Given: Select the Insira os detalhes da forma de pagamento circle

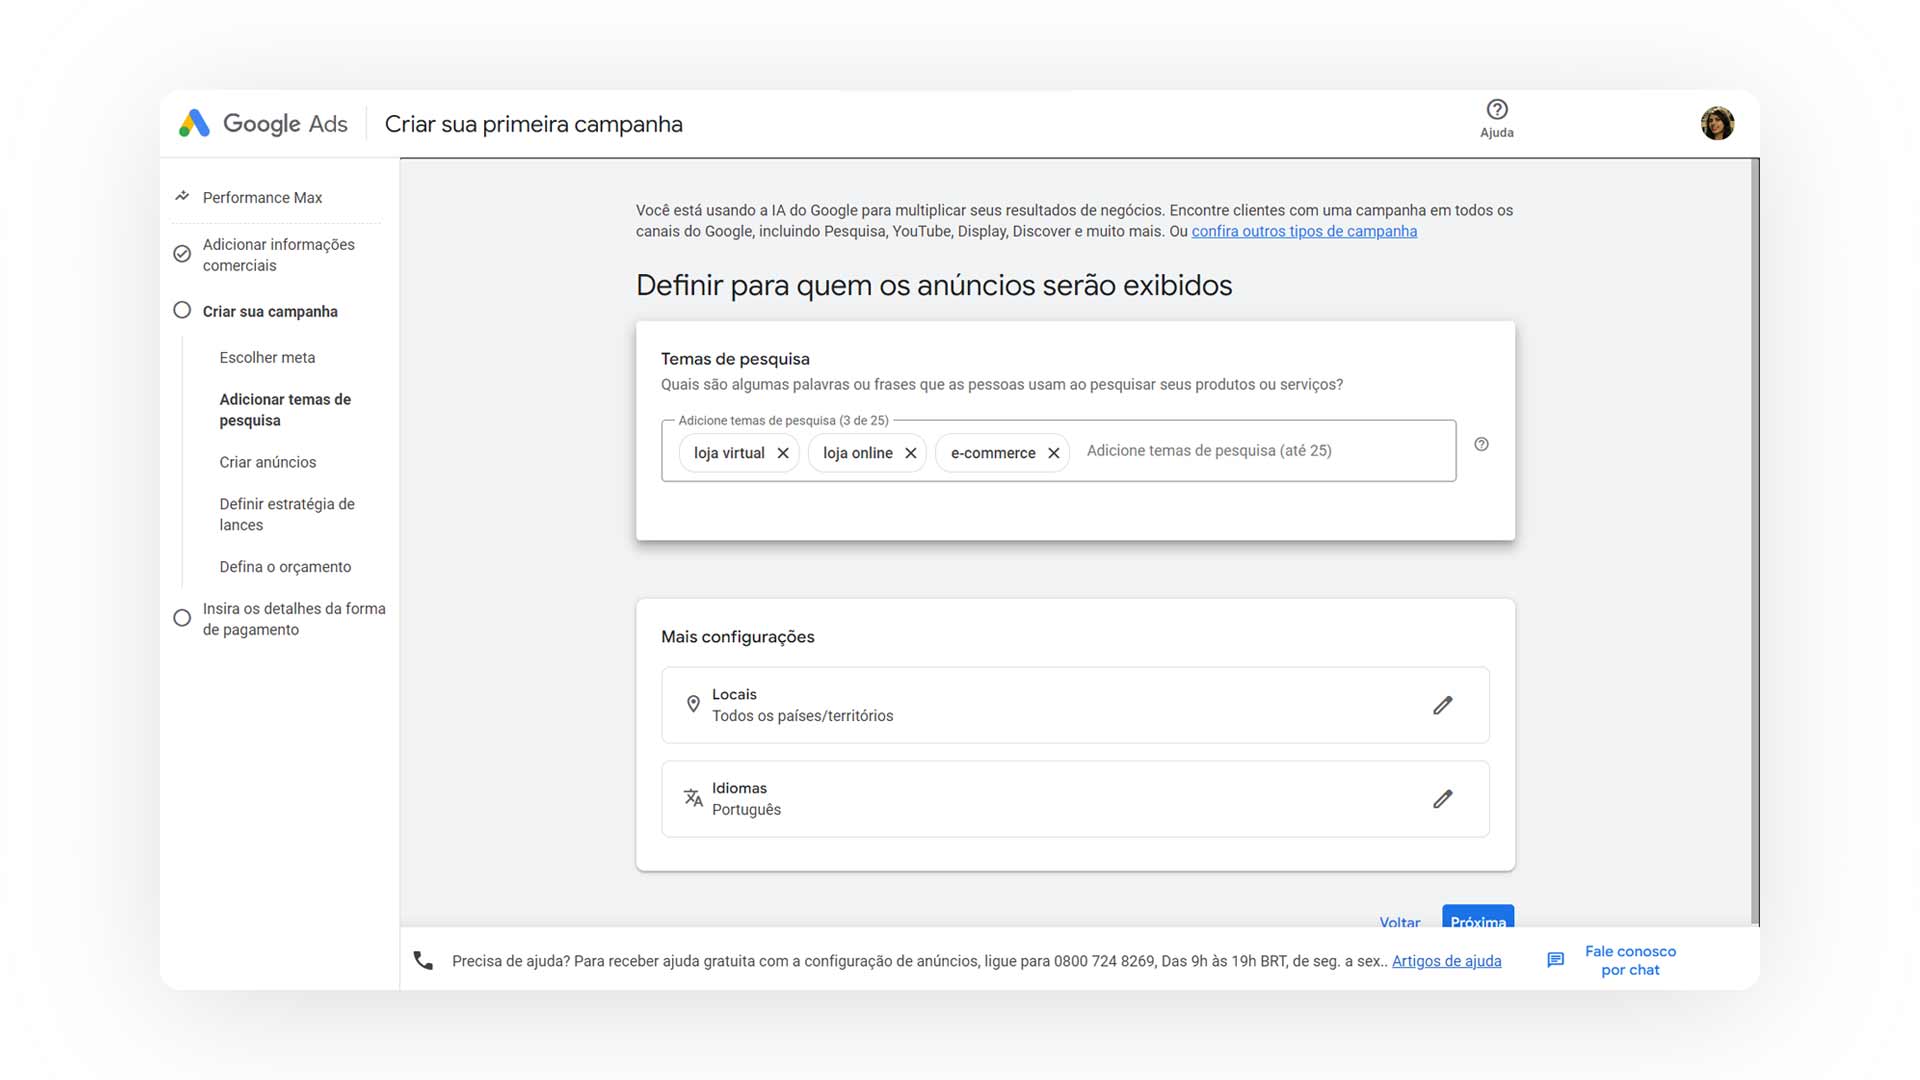Looking at the screenshot, I should [182, 618].
